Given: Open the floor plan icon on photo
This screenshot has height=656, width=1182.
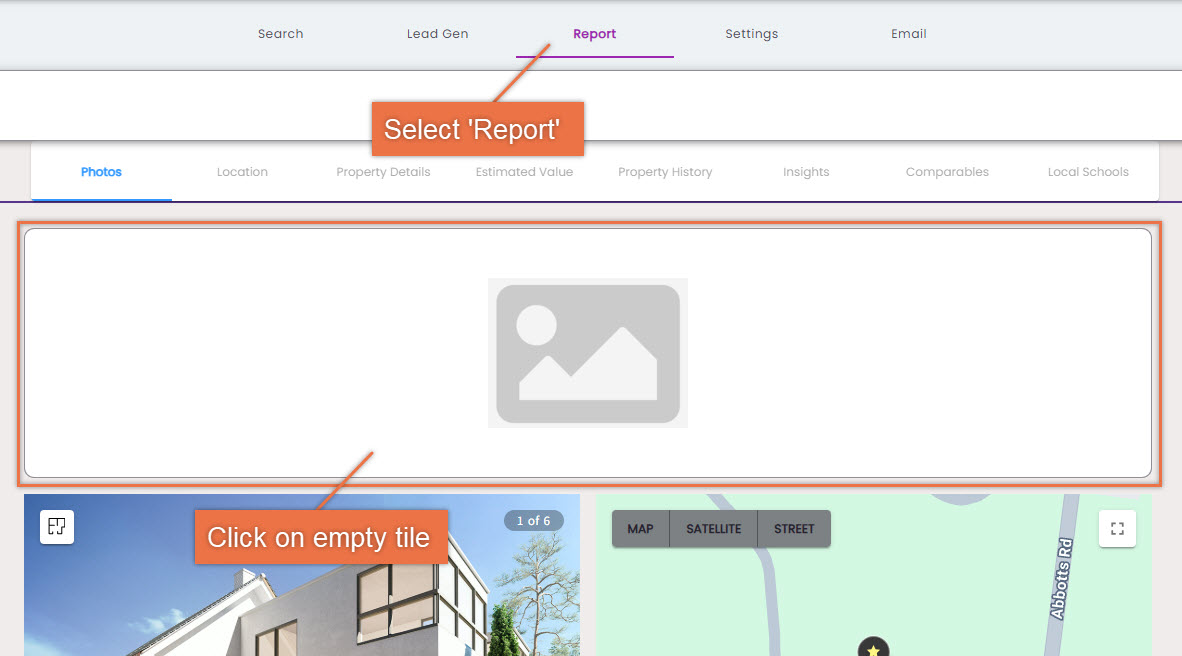Looking at the screenshot, I should click(x=57, y=527).
